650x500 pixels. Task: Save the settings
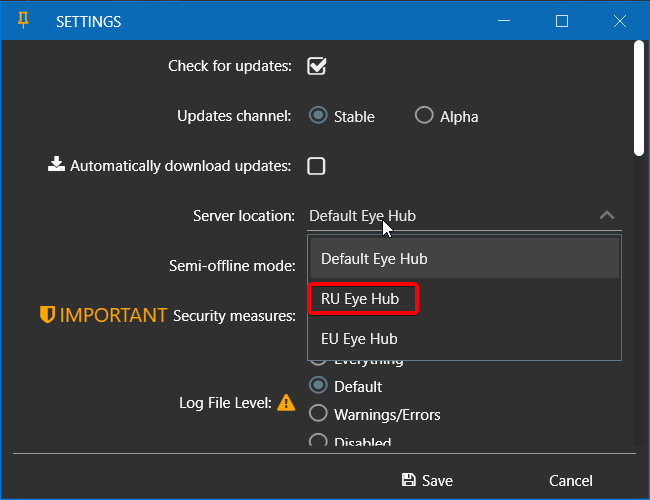[427, 481]
